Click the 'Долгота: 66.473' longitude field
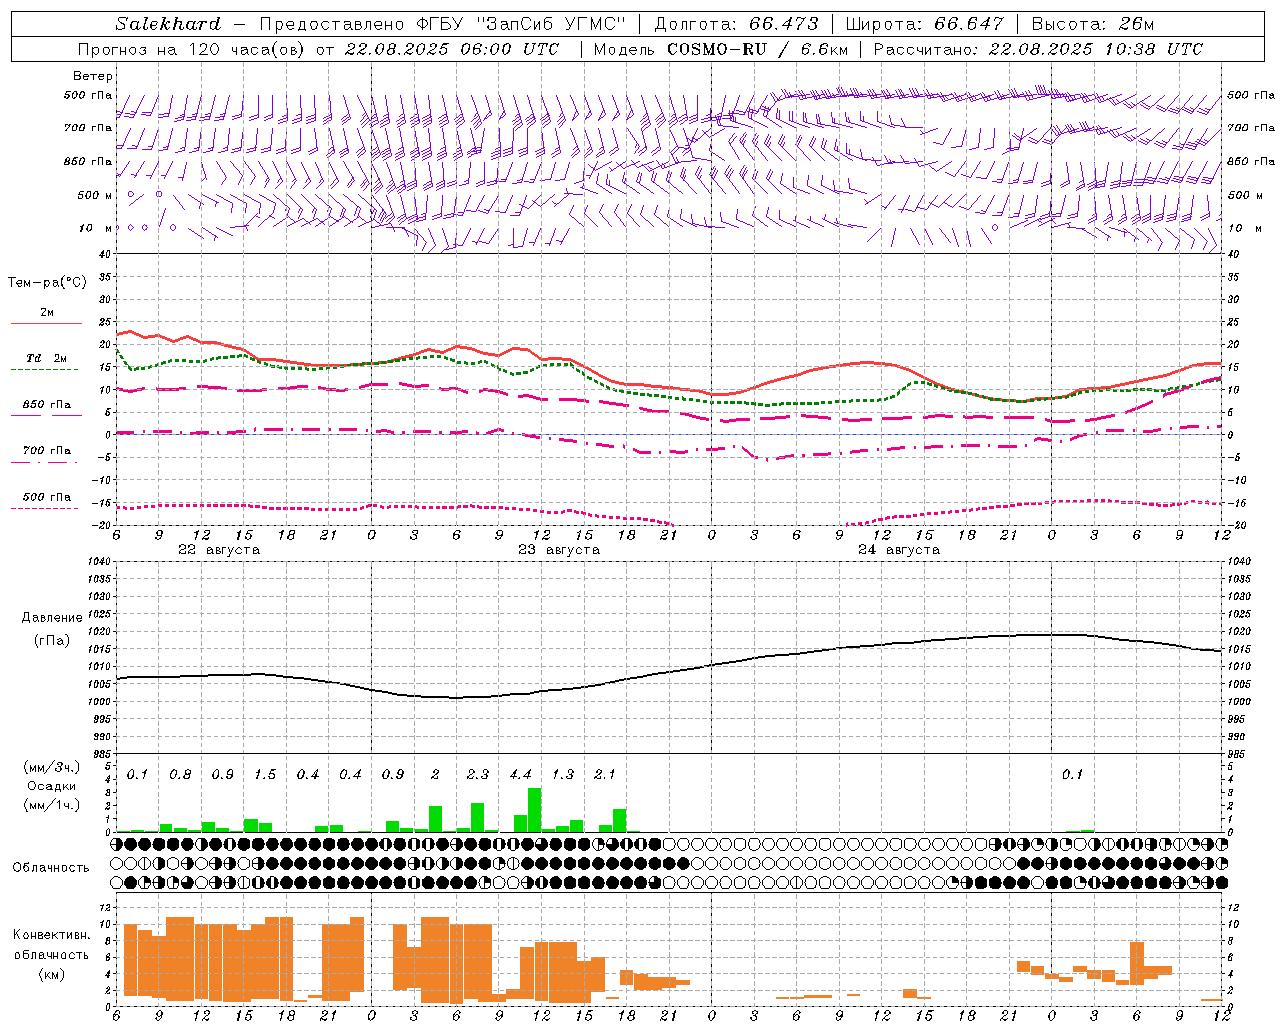The width and height of the screenshot is (1280, 1024). click(x=736, y=24)
